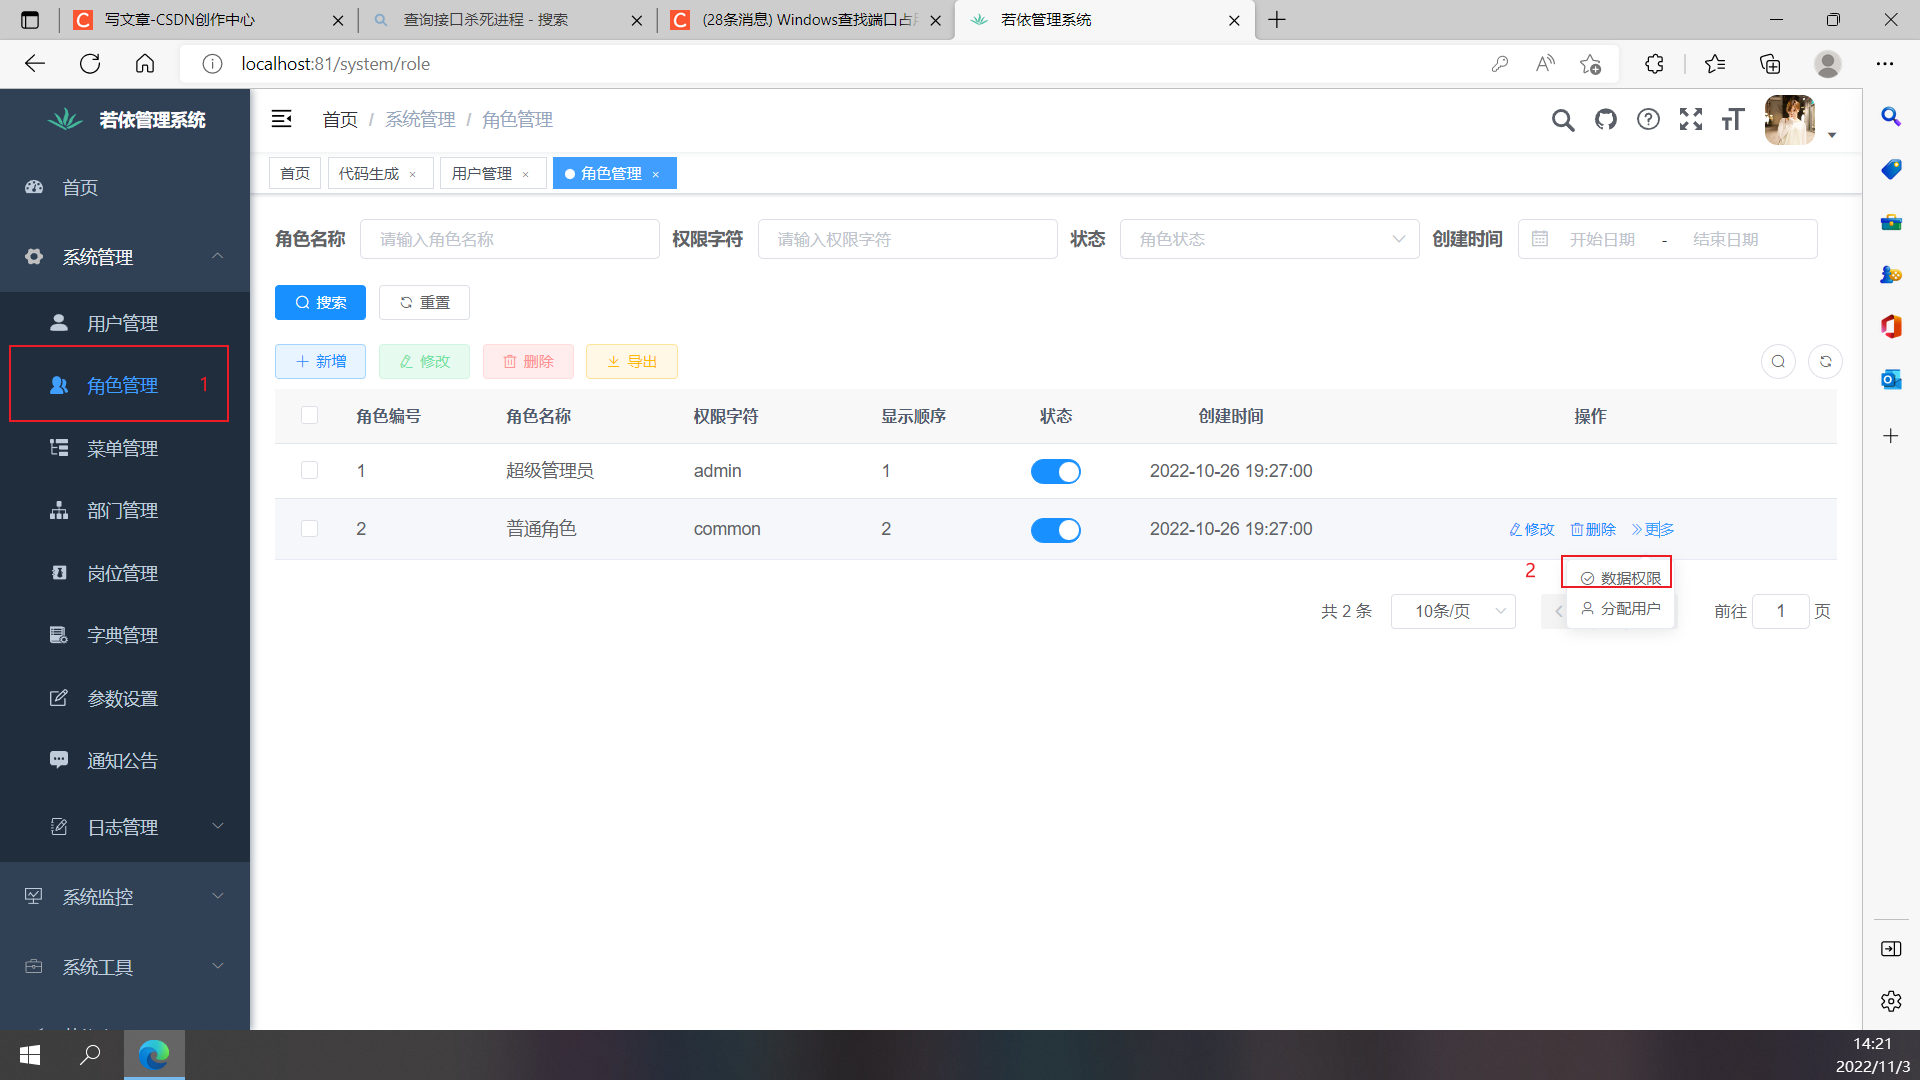This screenshot has width=1920, height=1080.
Task: Collapse the sidebar with the hamburger icon
Action: [281, 118]
